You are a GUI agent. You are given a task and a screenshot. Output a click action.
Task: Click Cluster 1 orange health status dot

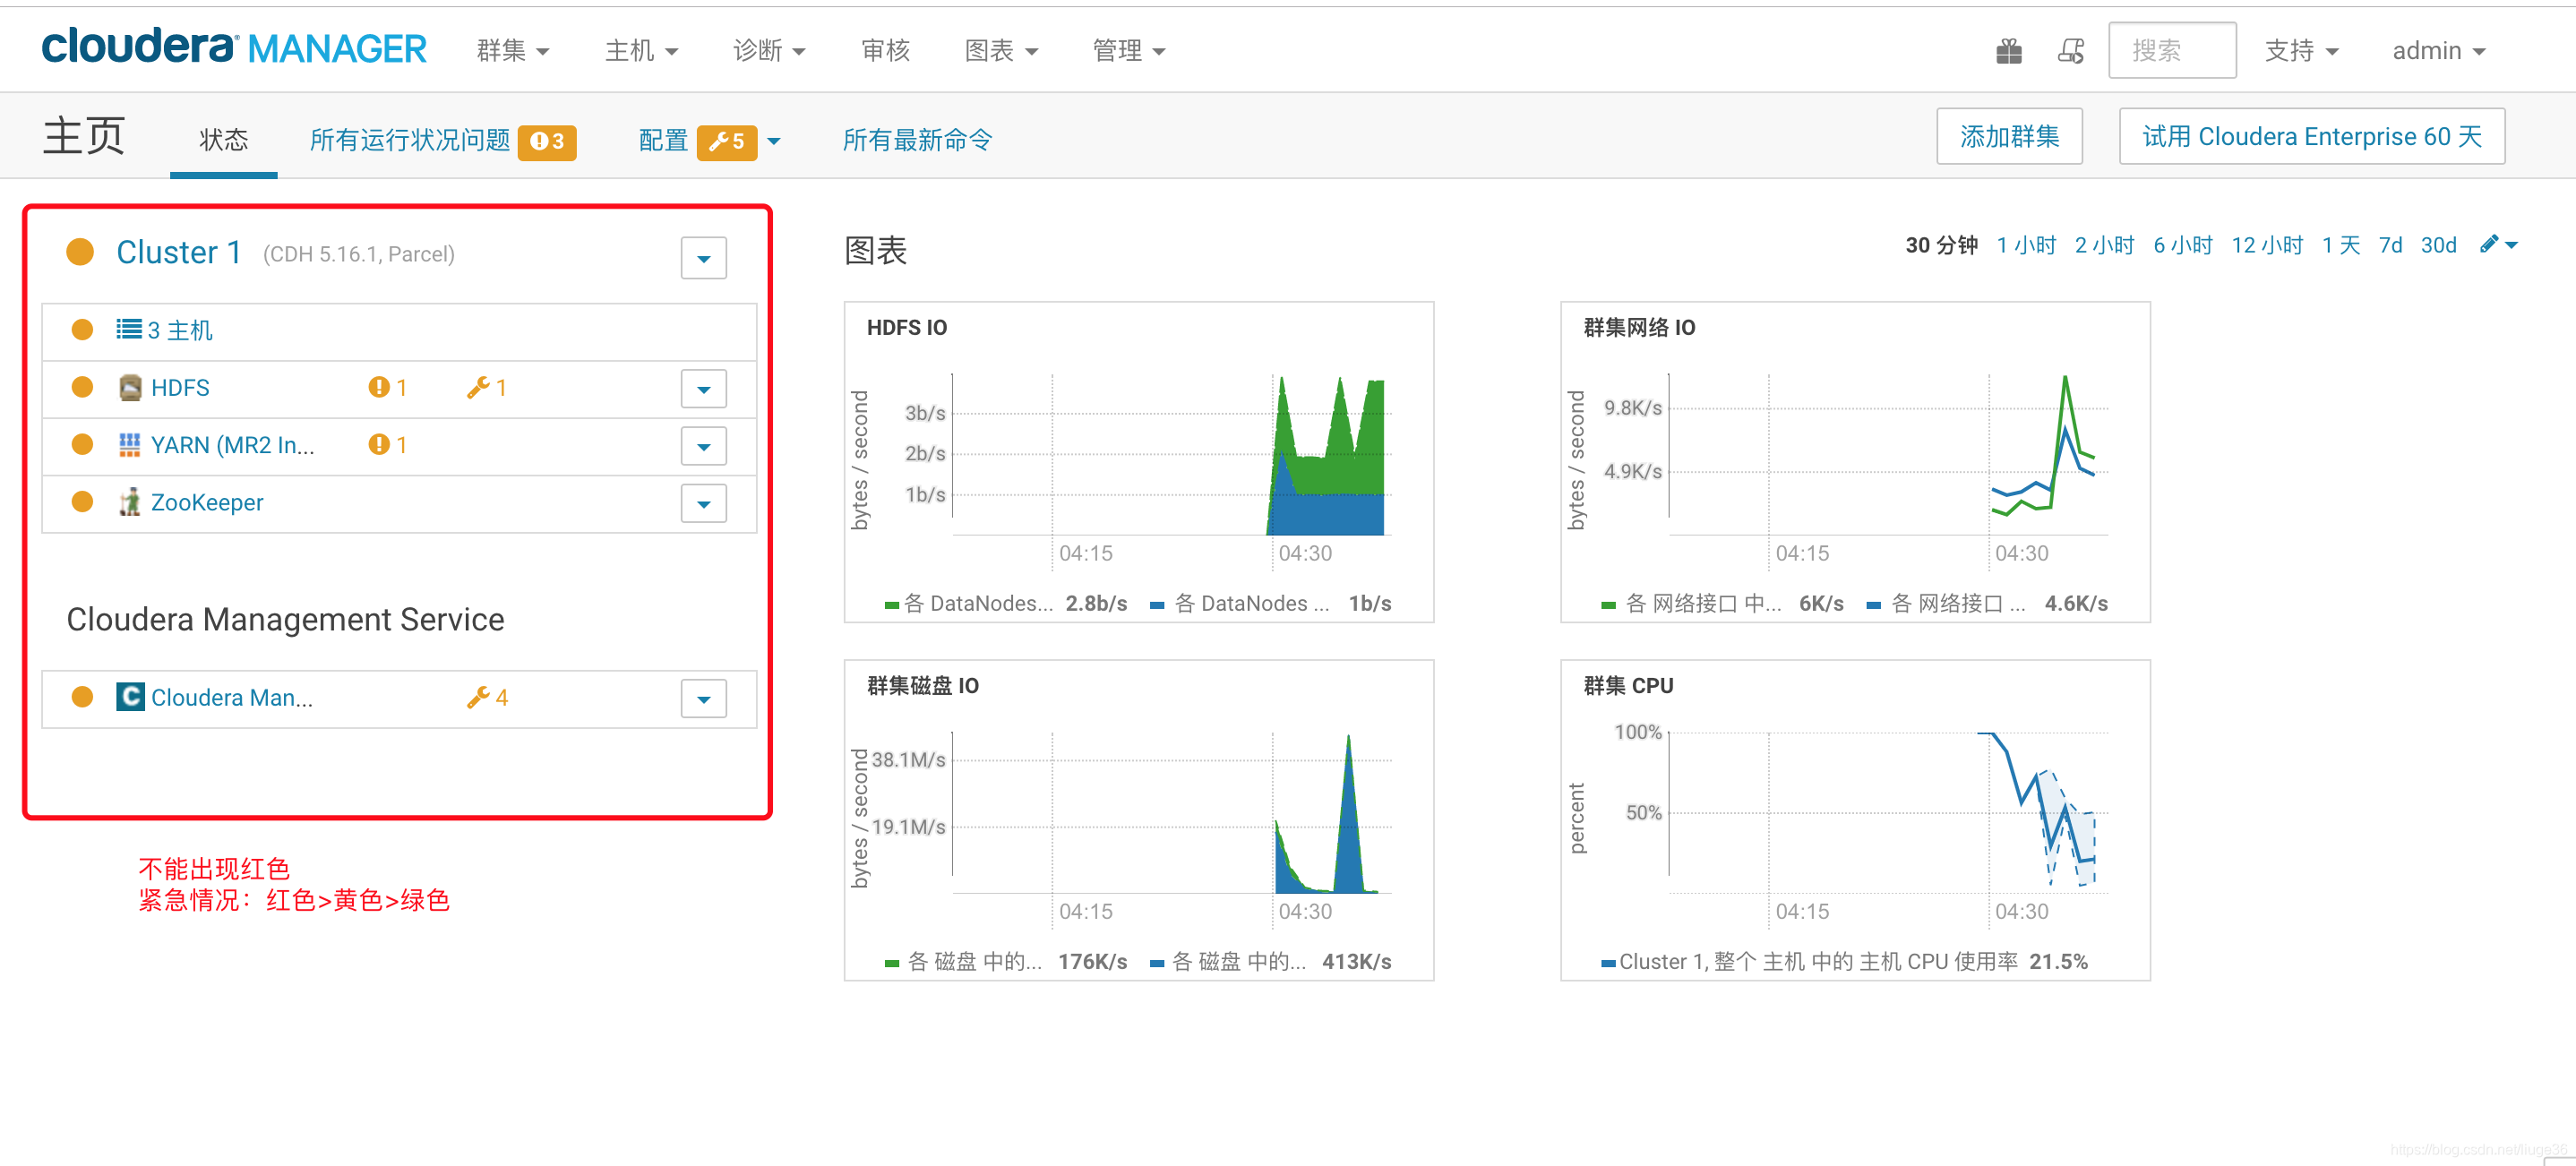point(80,252)
